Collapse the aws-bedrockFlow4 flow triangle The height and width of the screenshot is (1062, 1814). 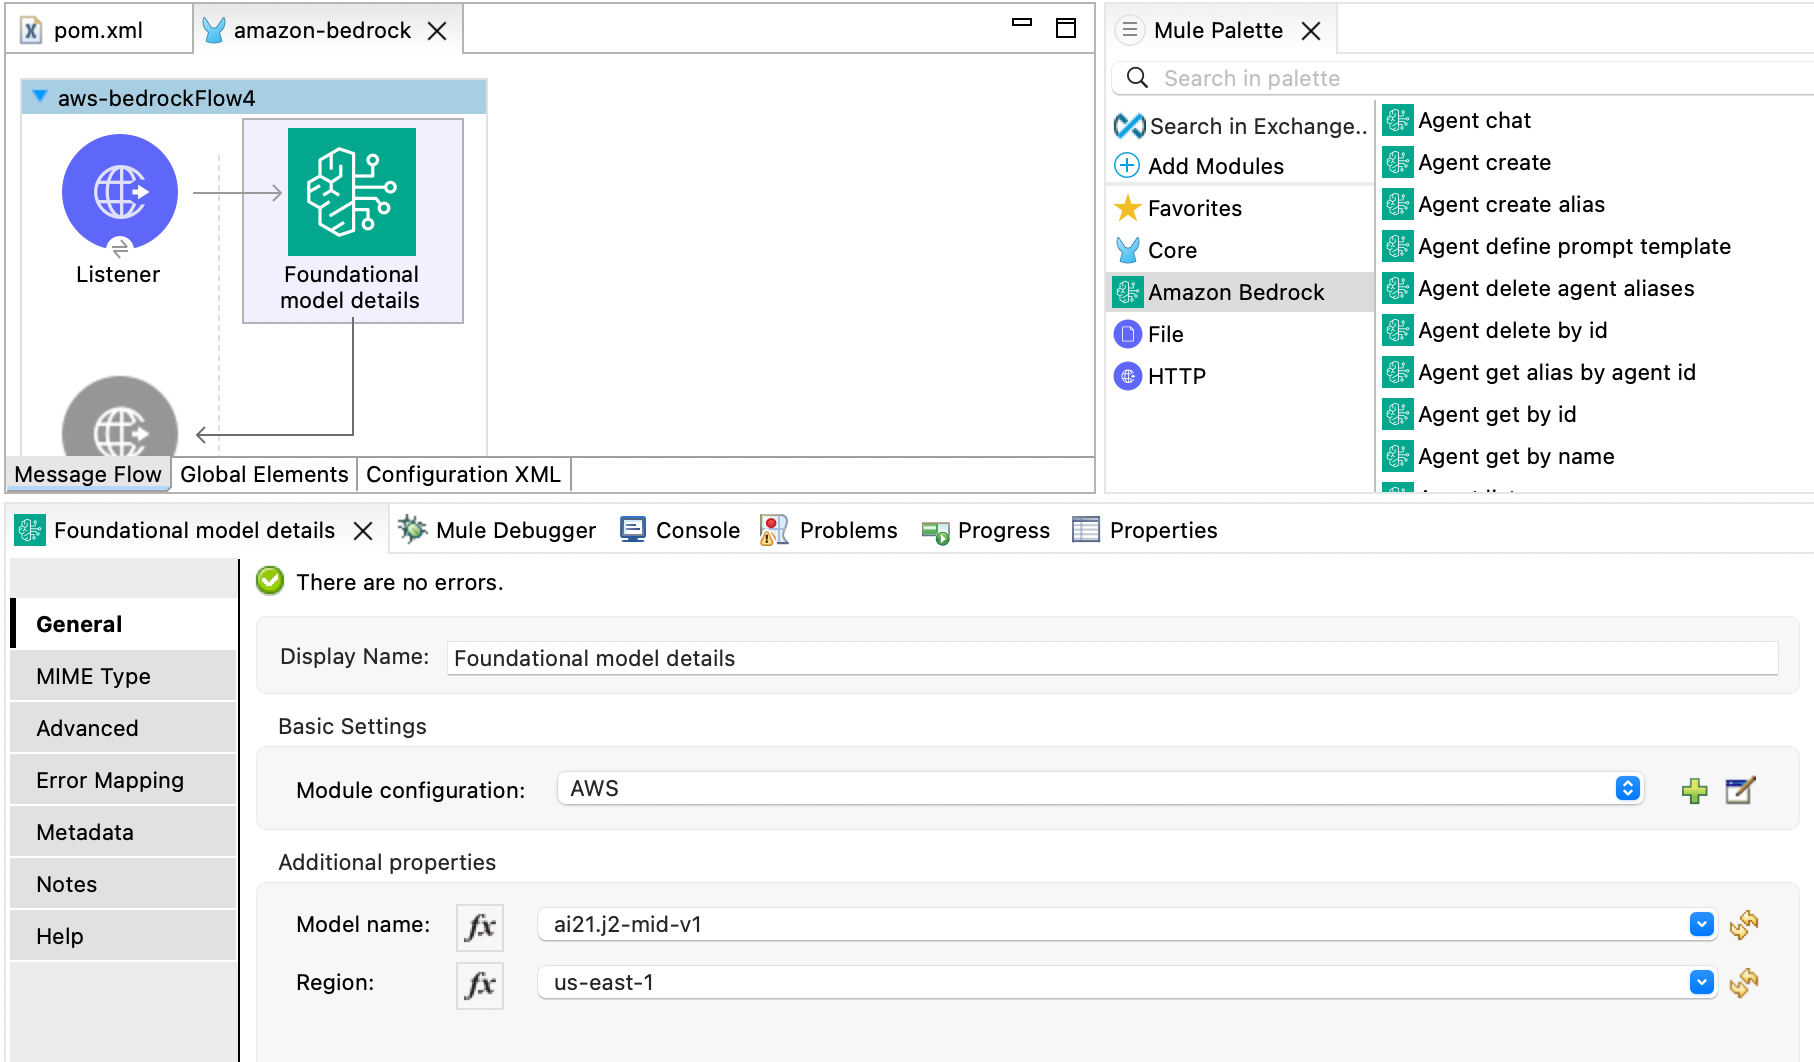click(x=40, y=97)
